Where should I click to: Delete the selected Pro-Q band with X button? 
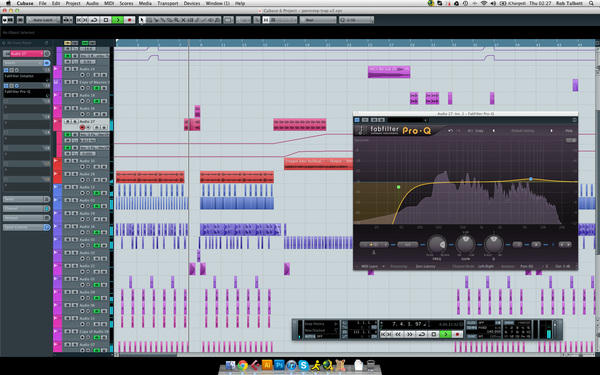point(536,244)
